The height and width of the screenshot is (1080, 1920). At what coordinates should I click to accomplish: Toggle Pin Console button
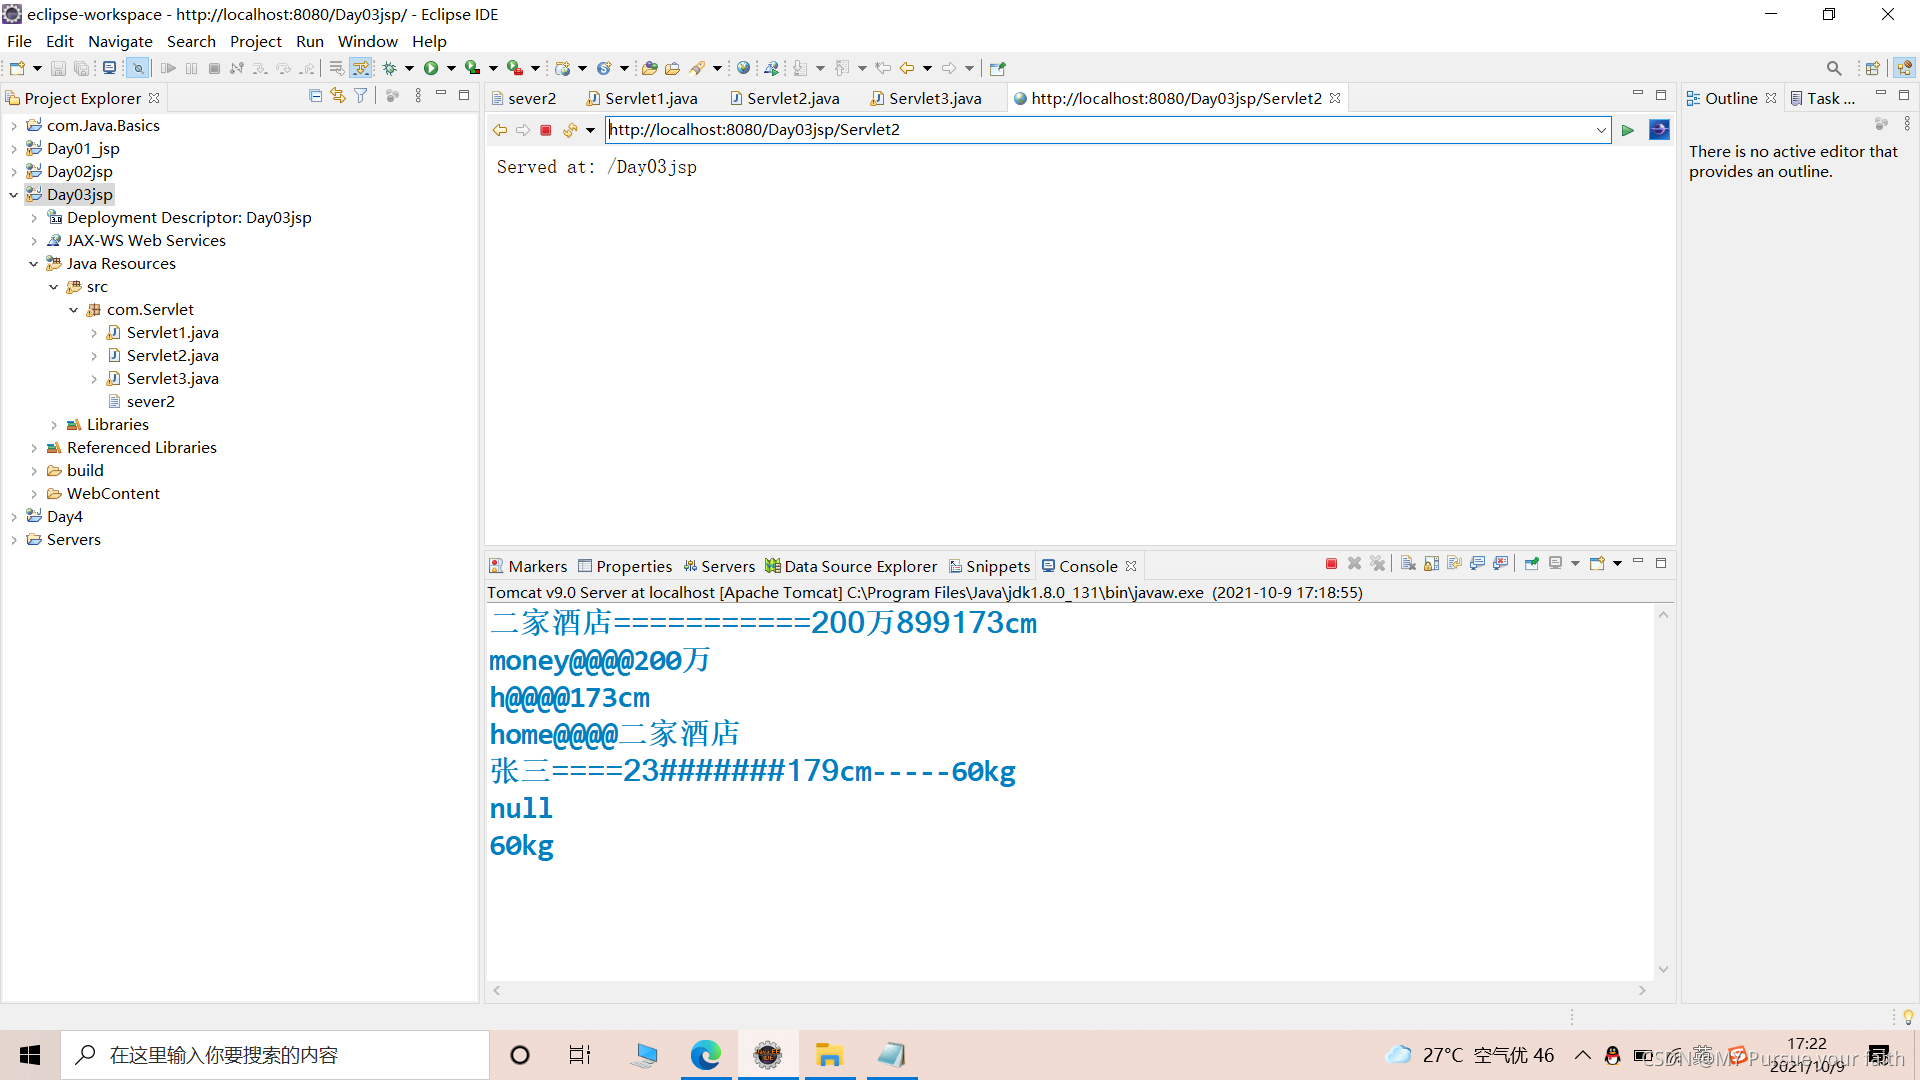(x=1532, y=564)
